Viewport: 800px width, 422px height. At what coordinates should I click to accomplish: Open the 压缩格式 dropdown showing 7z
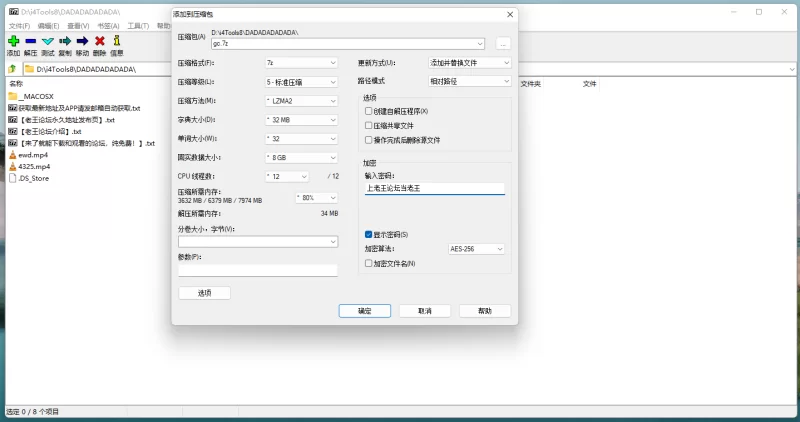click(x=302, y=63)
